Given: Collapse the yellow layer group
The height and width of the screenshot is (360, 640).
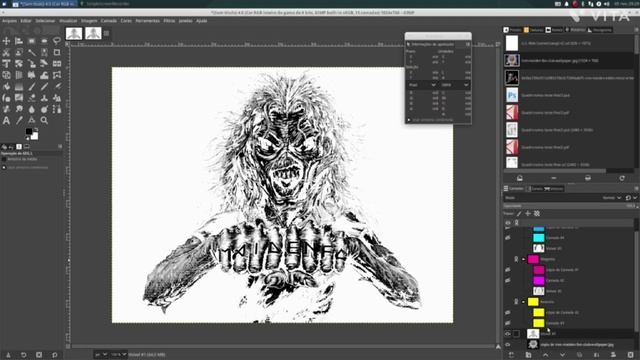Looking at the screenshot, I should [524, 302].
